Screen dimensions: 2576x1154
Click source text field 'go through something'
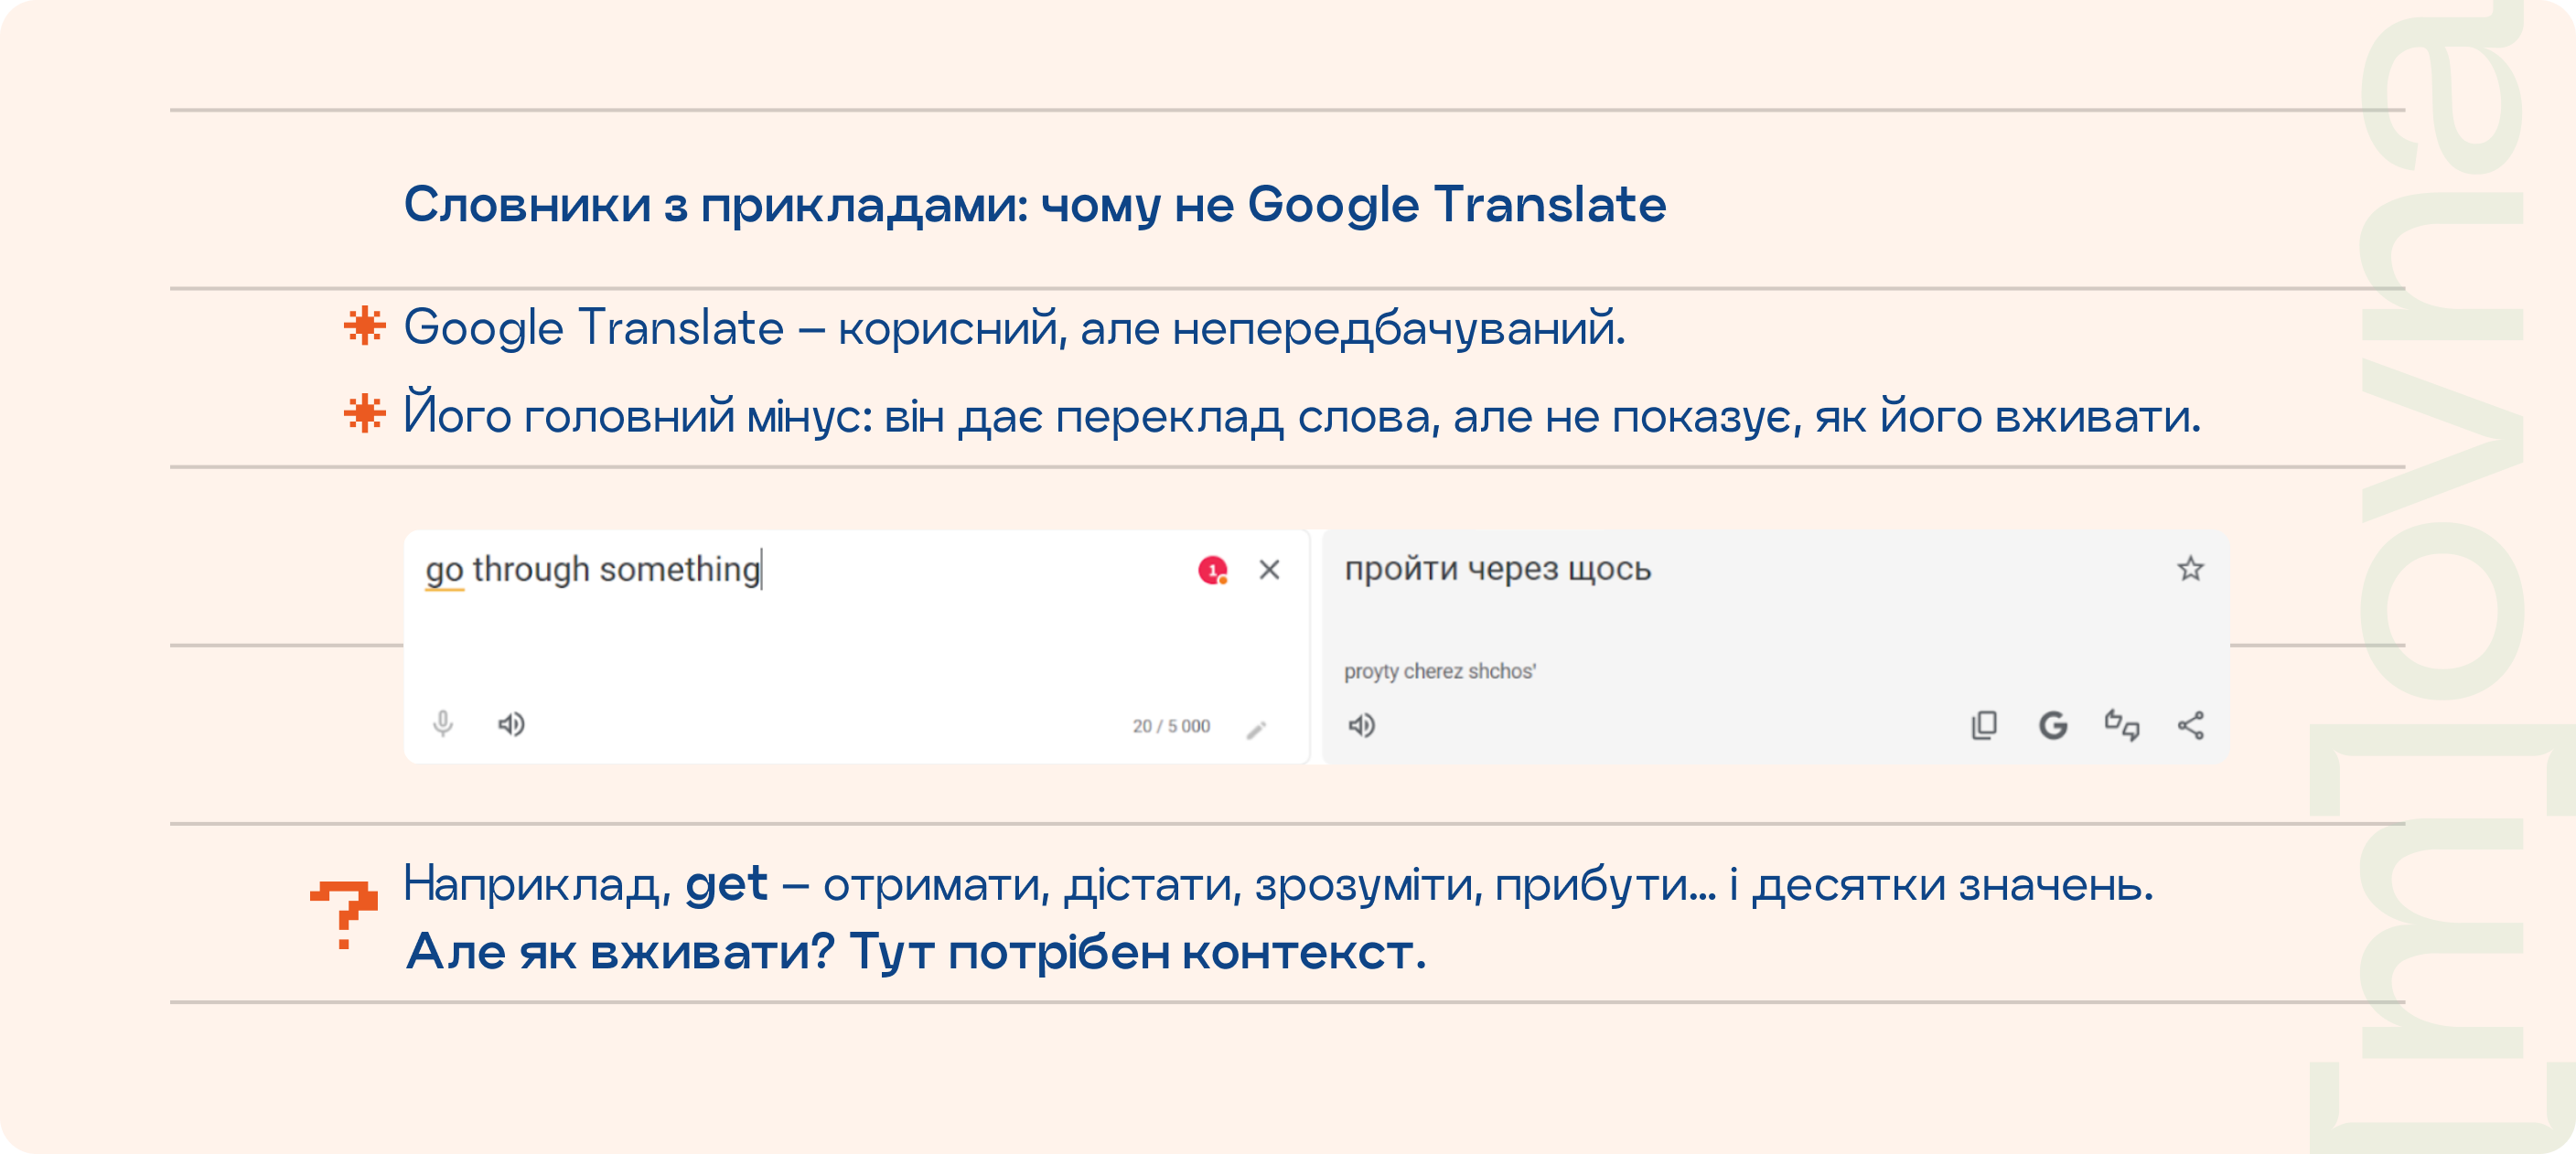point(593,570)
